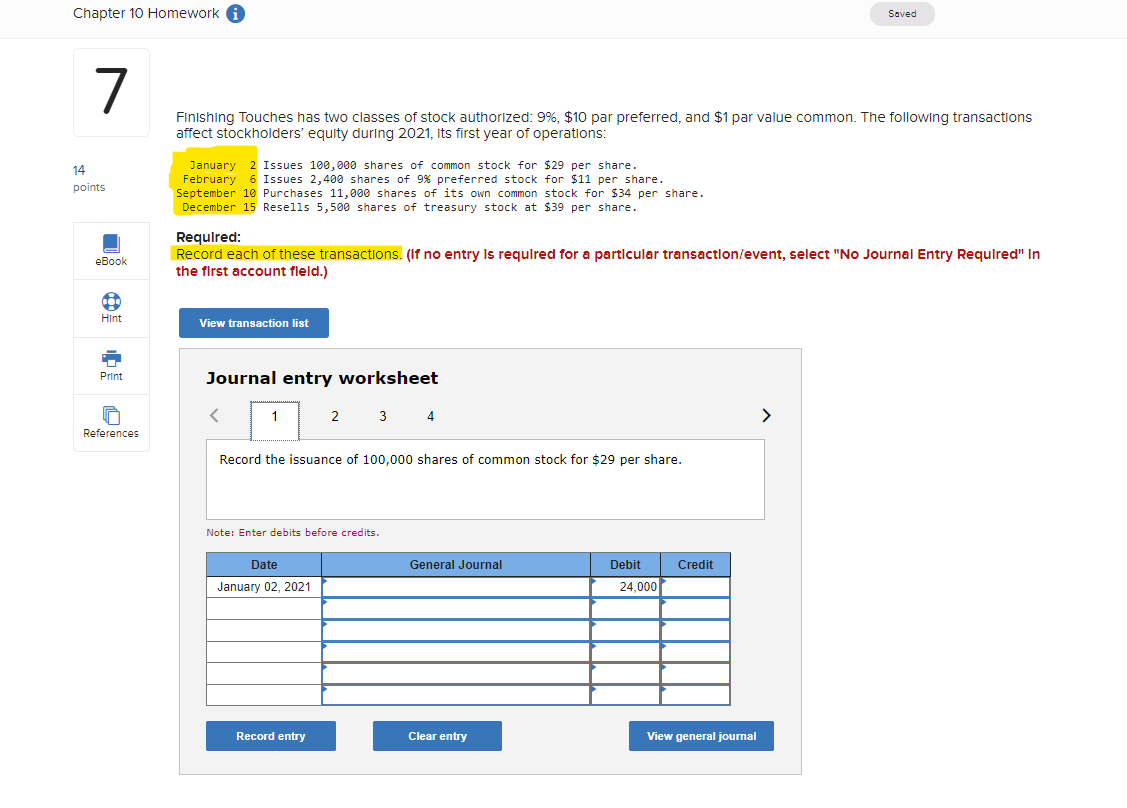The image size is (1127, 808).
Task: Open the eBook resource
Action: (111, 250)
